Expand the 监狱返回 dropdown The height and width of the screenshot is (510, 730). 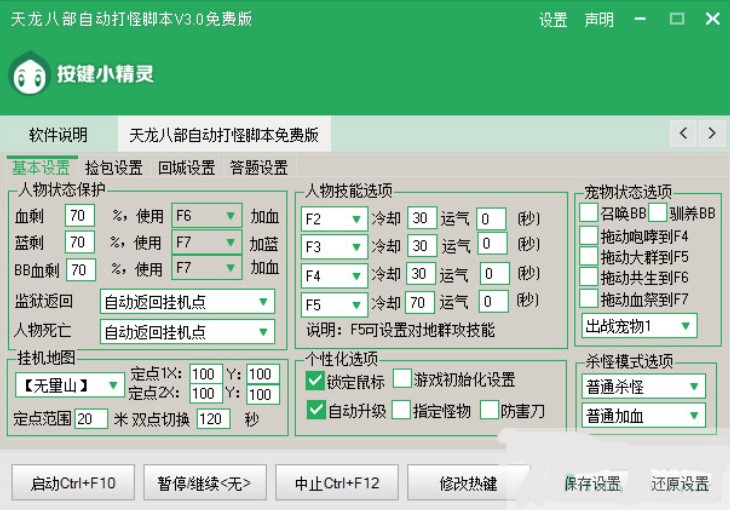[x=187, y=302]
